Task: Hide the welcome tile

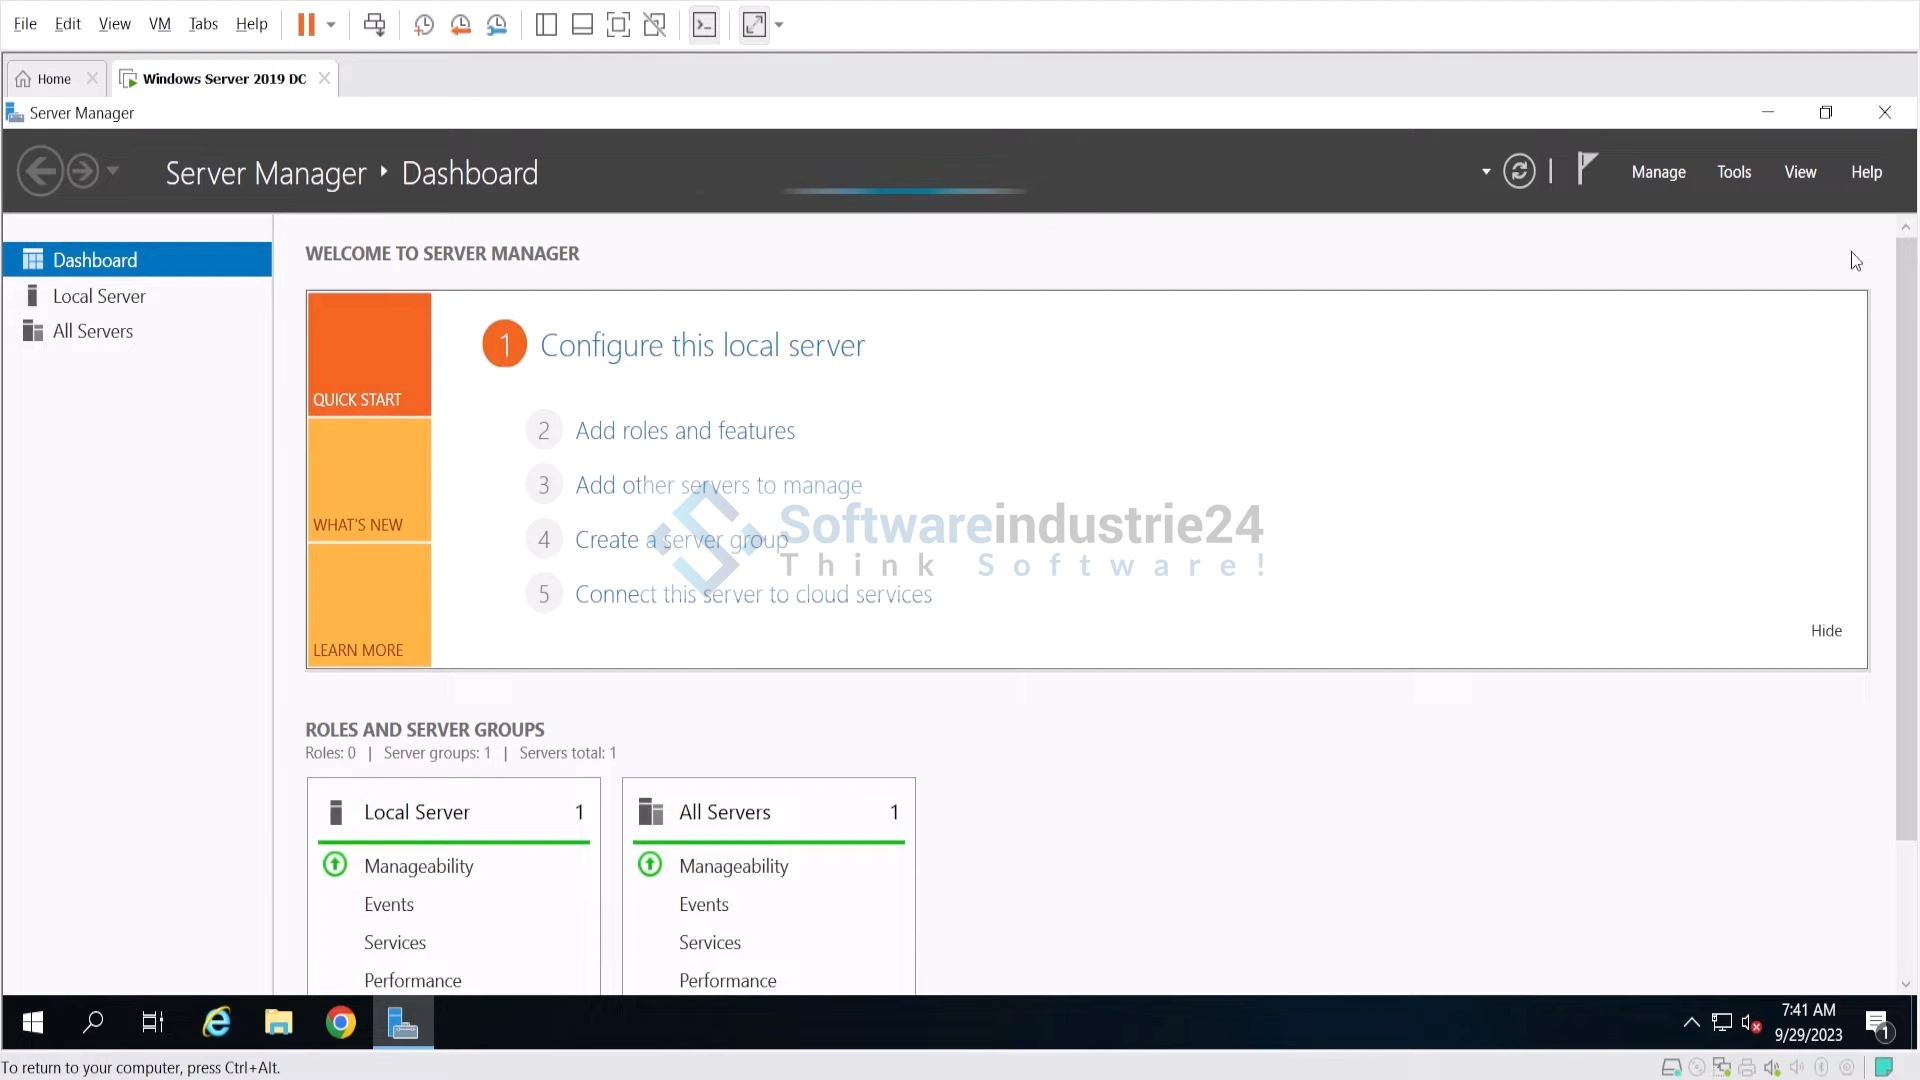Action: tap(1826, 631)
